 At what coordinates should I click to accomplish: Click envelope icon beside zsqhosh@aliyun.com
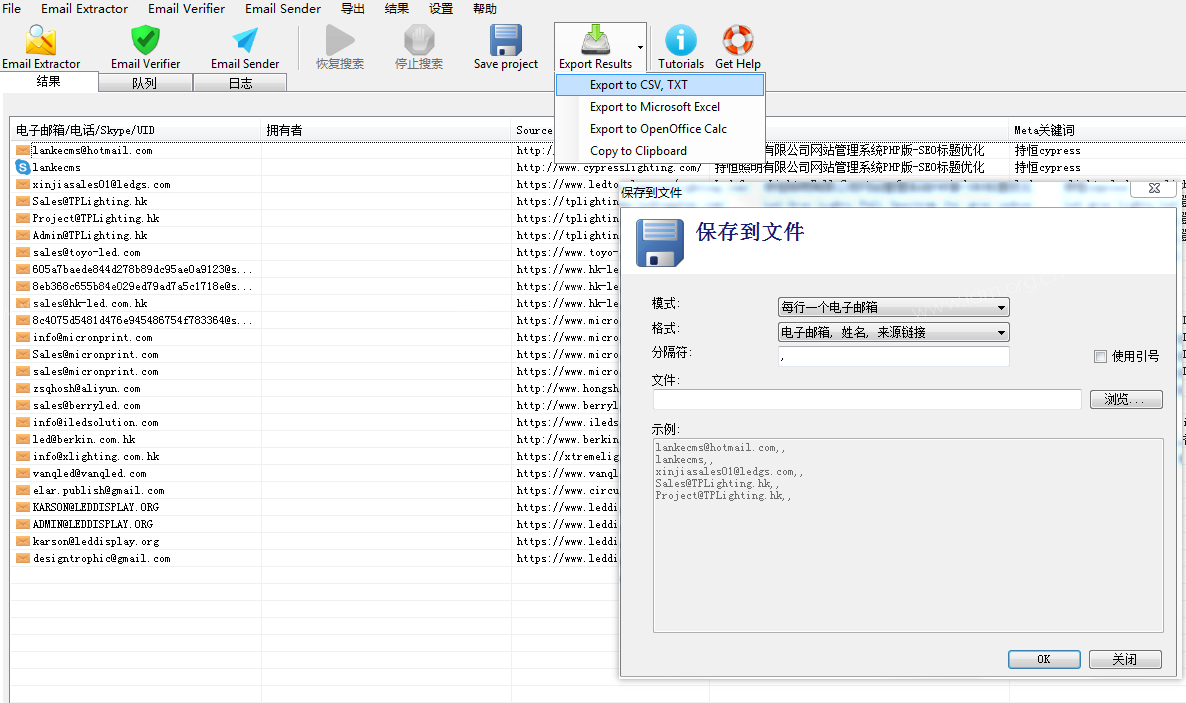point(23,388)
